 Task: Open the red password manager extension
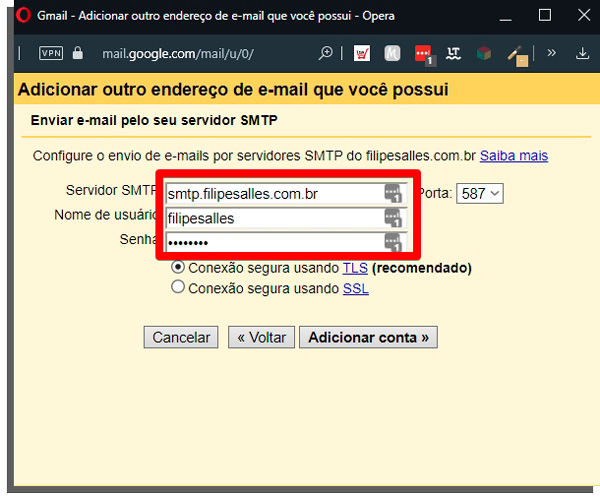[x=425, y=54]
